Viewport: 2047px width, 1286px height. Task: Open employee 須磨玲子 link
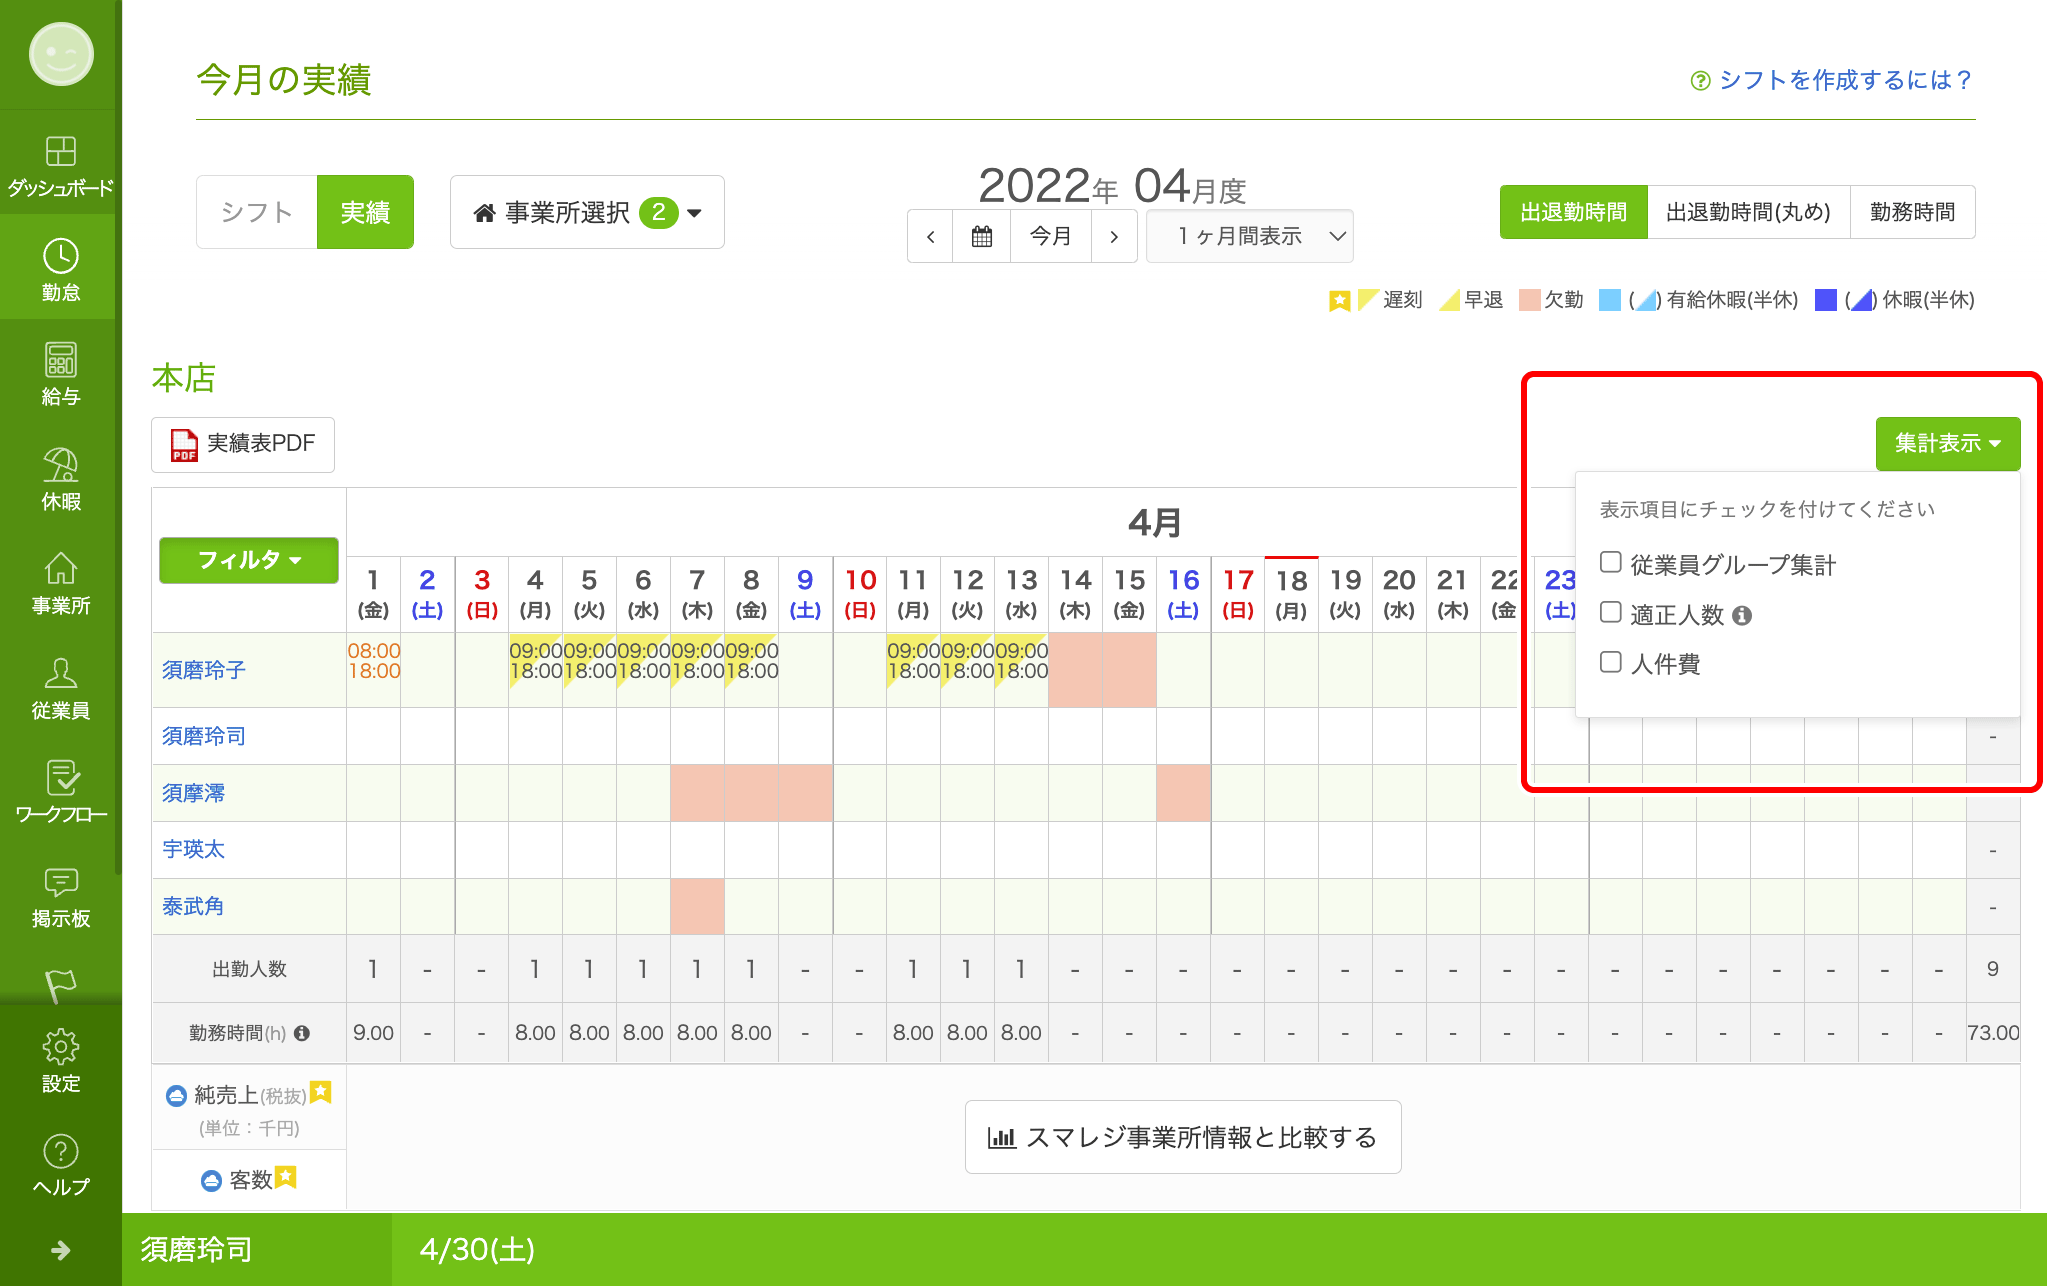[204, 670]
